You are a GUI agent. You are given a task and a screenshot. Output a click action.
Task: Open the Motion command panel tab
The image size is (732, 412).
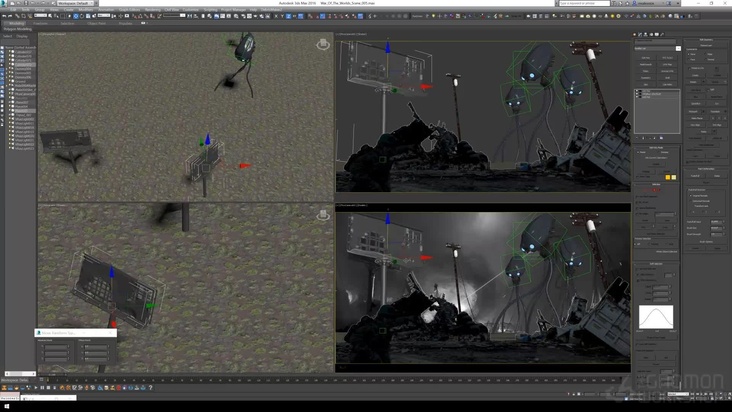pos(651,34)
